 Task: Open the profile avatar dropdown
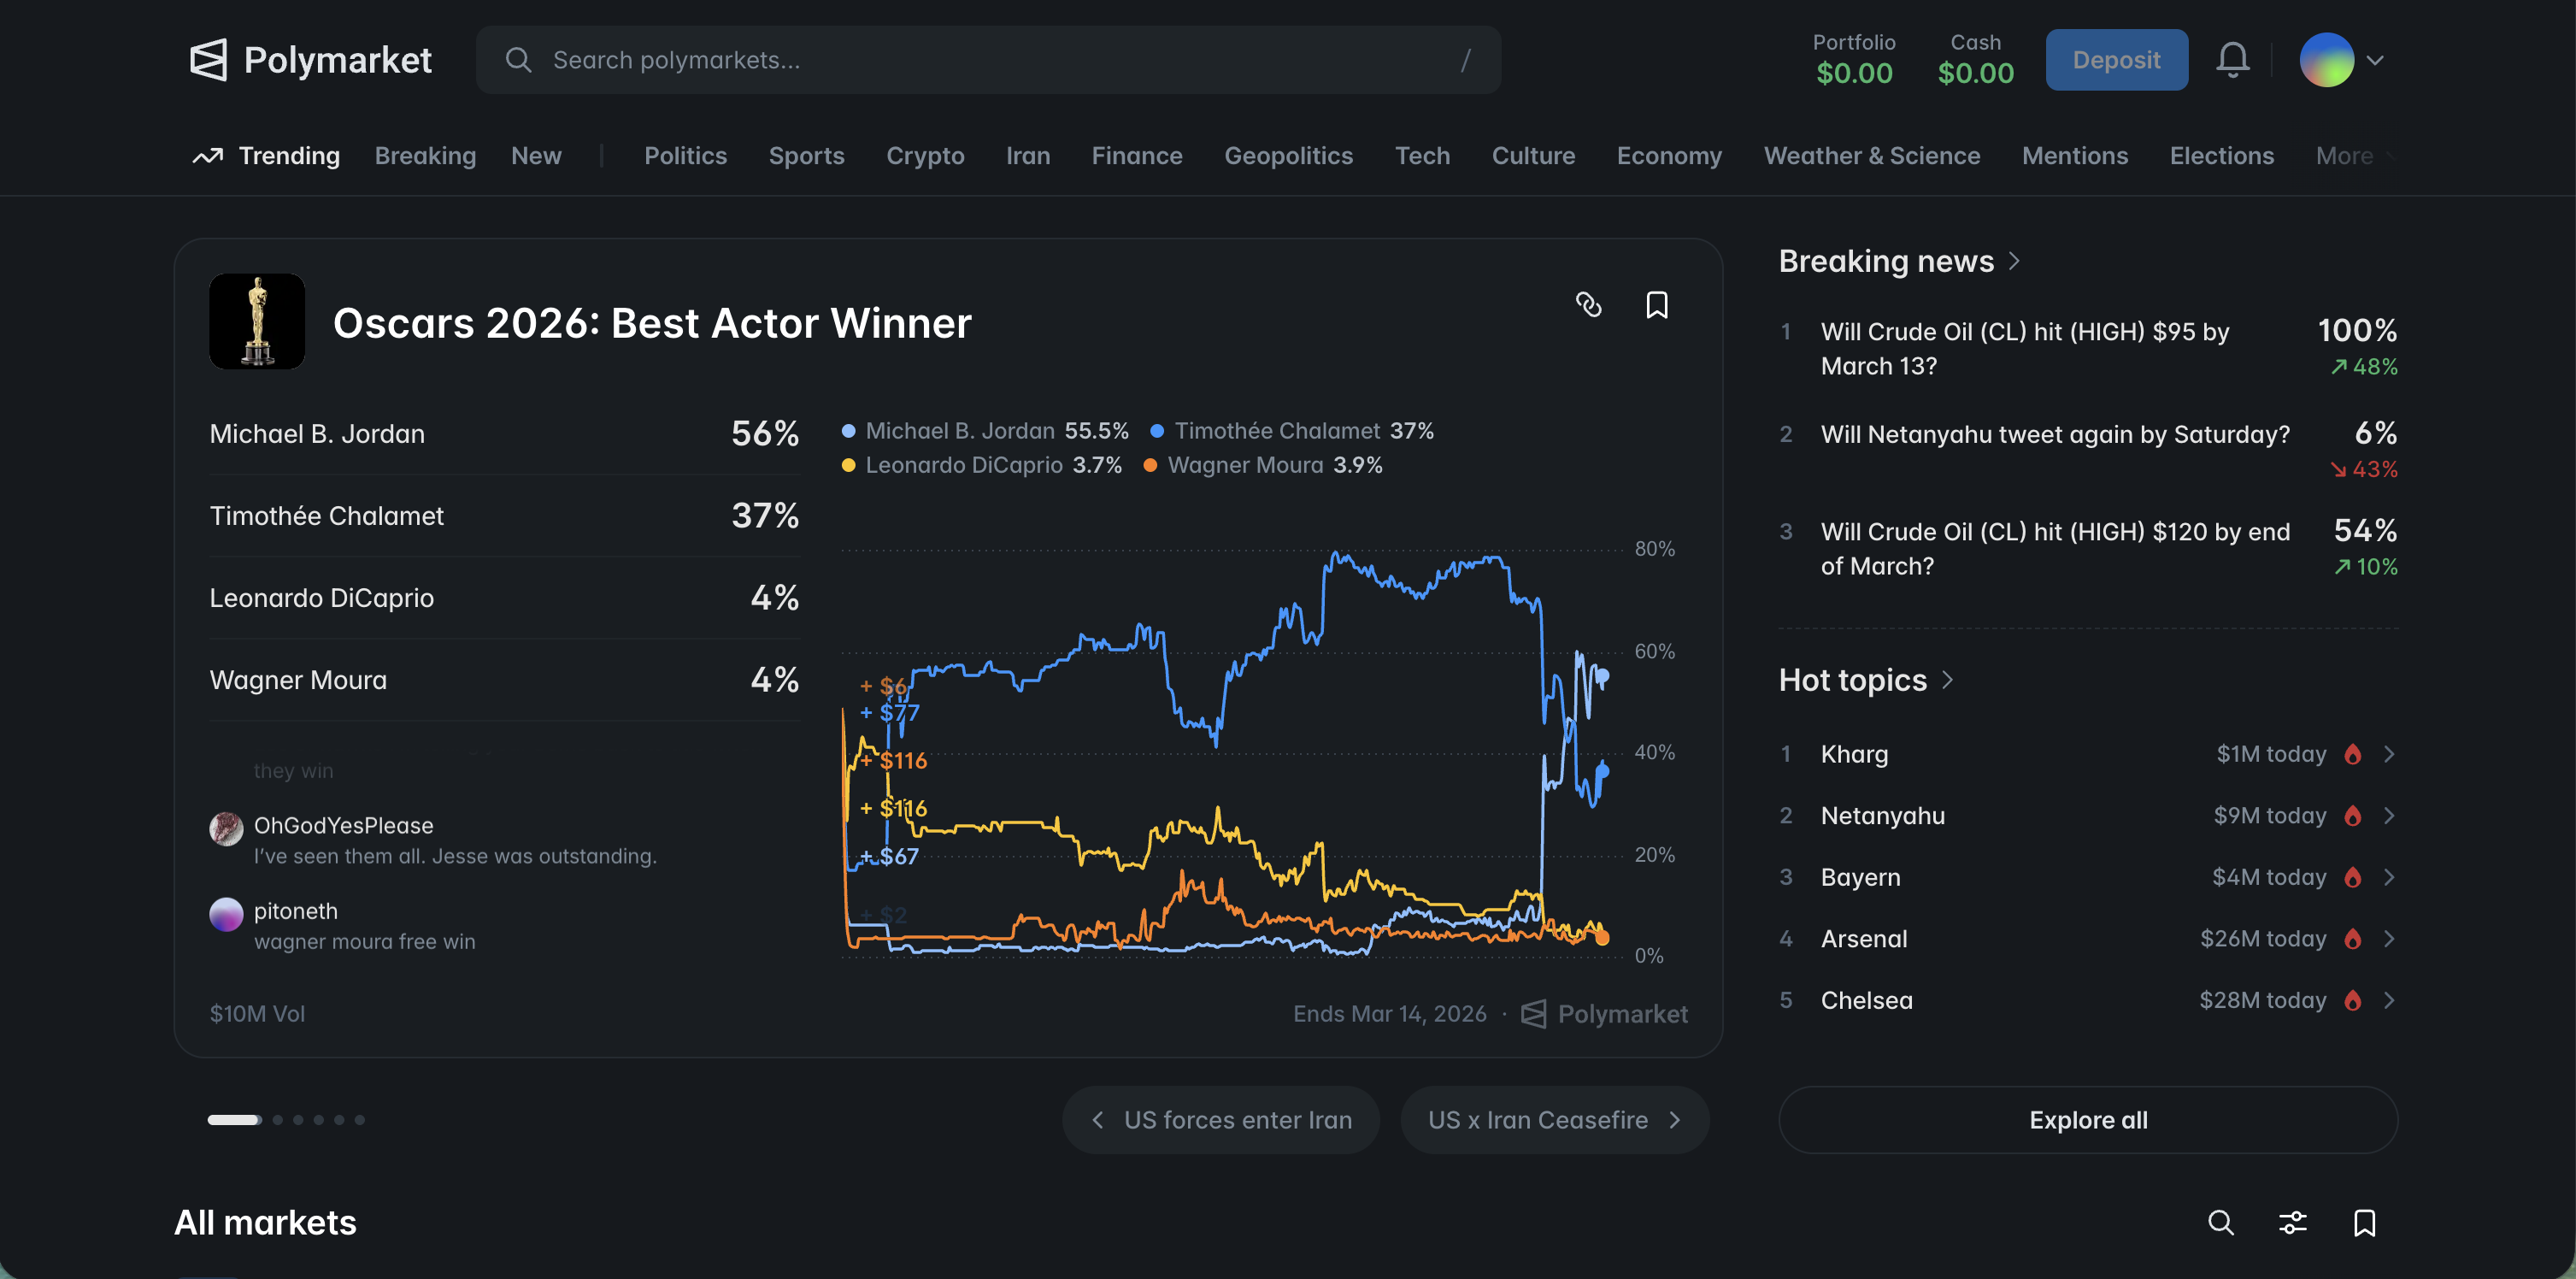(2342, 60)
